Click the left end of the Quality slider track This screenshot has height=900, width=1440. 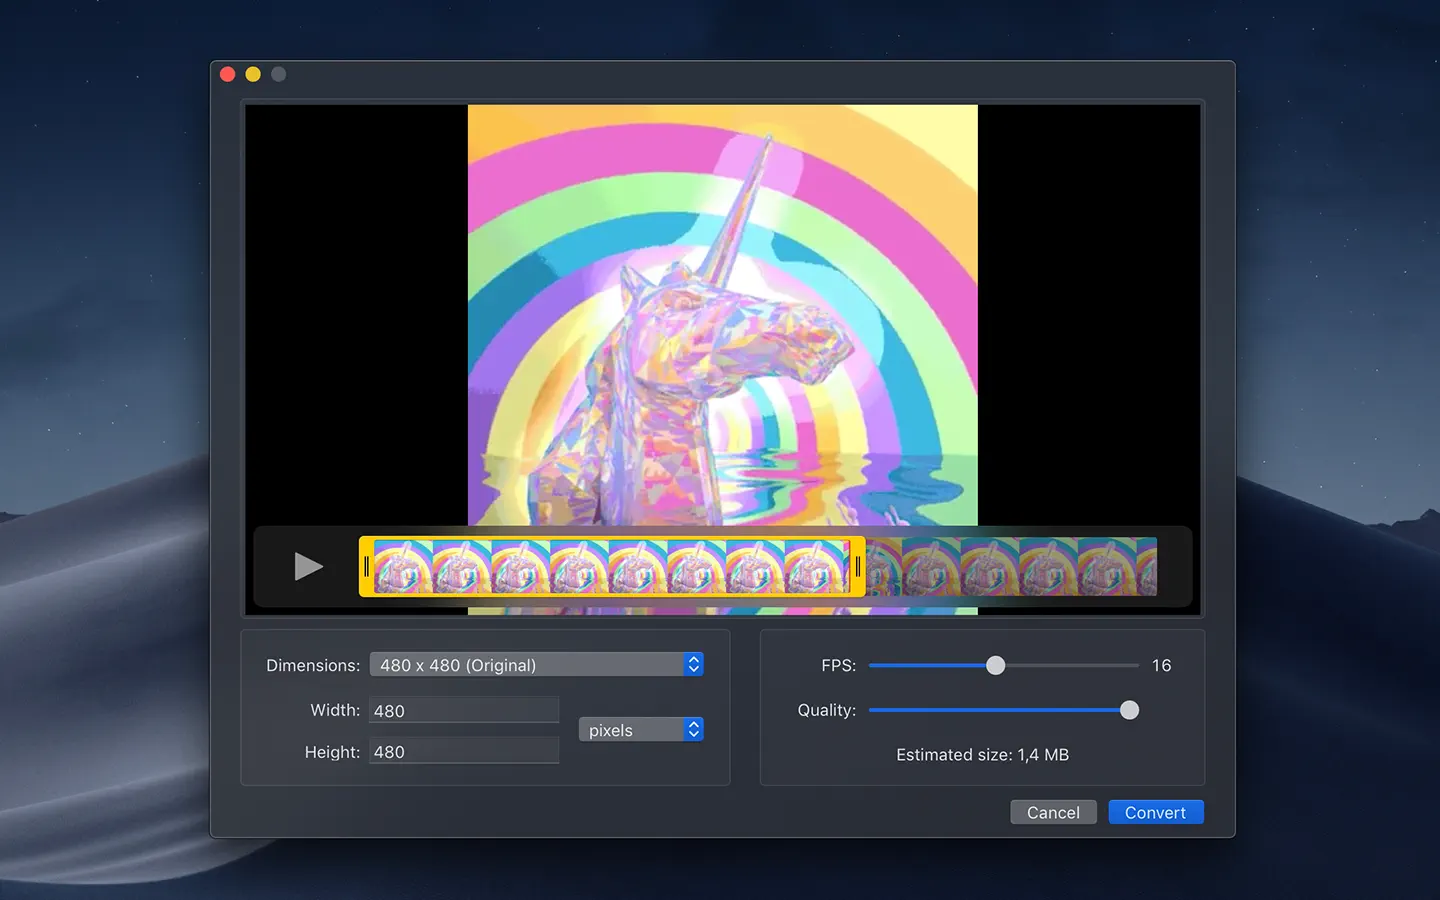[874, 710]
